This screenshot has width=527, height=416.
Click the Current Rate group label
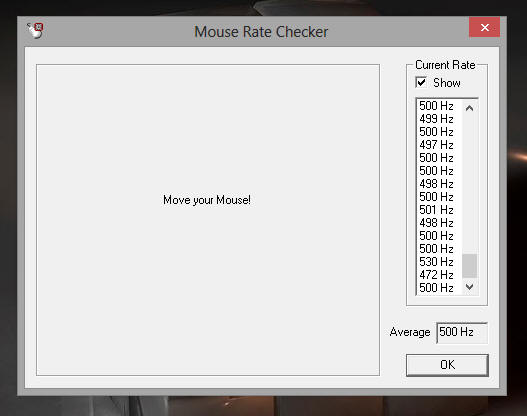click(445, 65)
